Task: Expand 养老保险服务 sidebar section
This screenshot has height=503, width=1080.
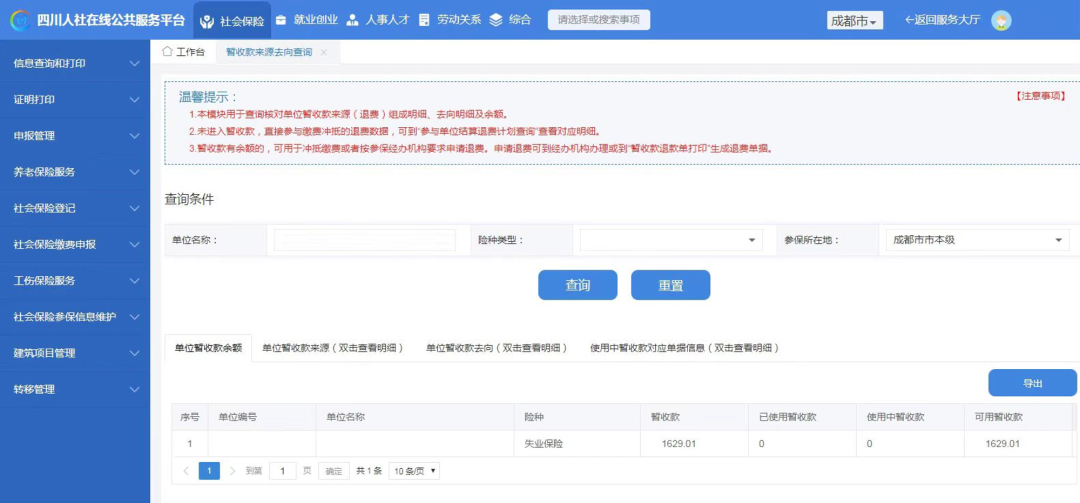Action: click(75, 172)
